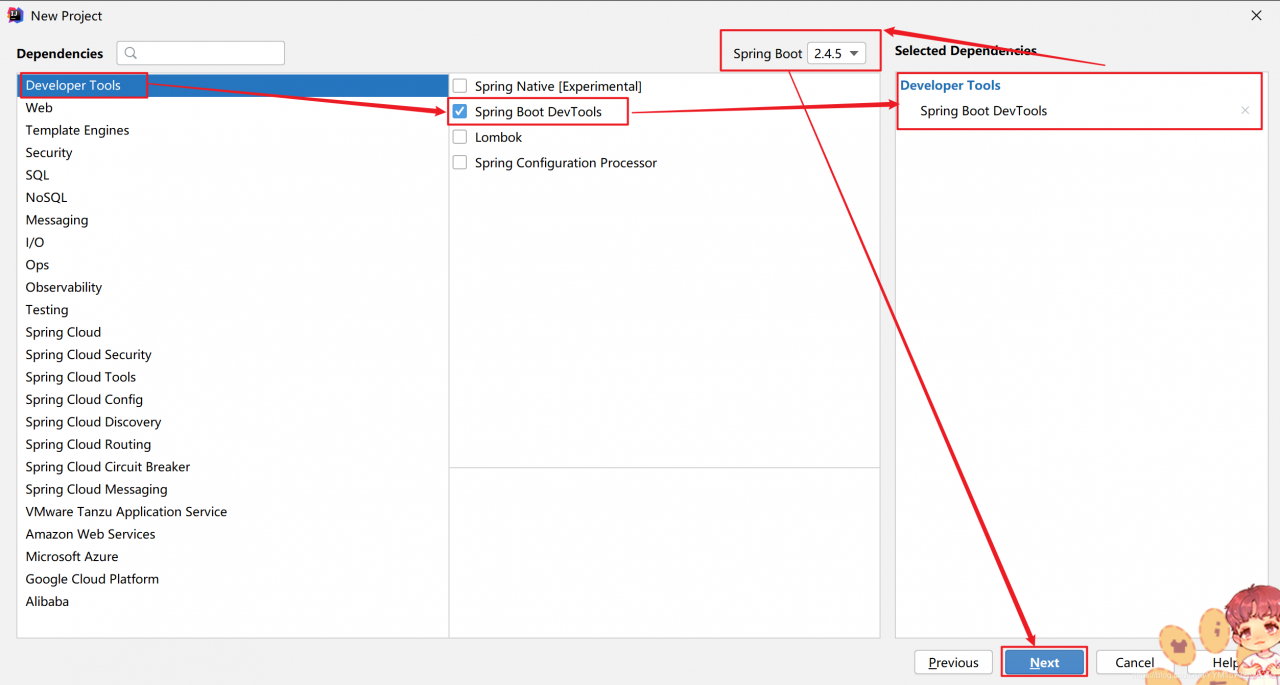Select Spring Cloud Circuit Breaker category
This screenshot has height=685, width=1280.
[x=232, y=467]
